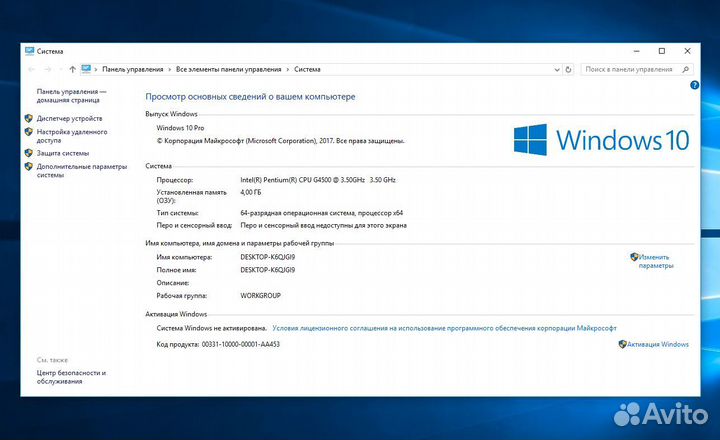This screenshot has width=720, height=440.
Task: Click shield icon beside Настройка удаленного доступа
Action: point(29,132)
